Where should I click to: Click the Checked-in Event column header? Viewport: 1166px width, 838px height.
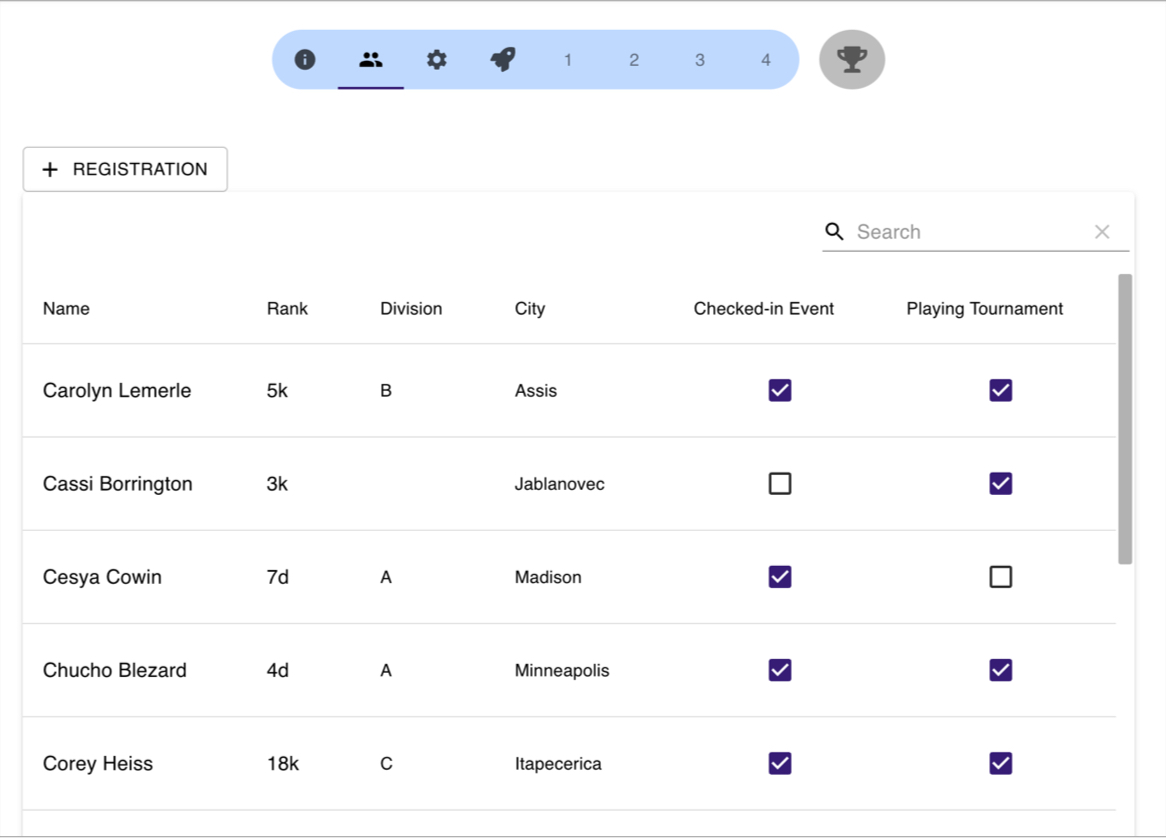[764, 309]
